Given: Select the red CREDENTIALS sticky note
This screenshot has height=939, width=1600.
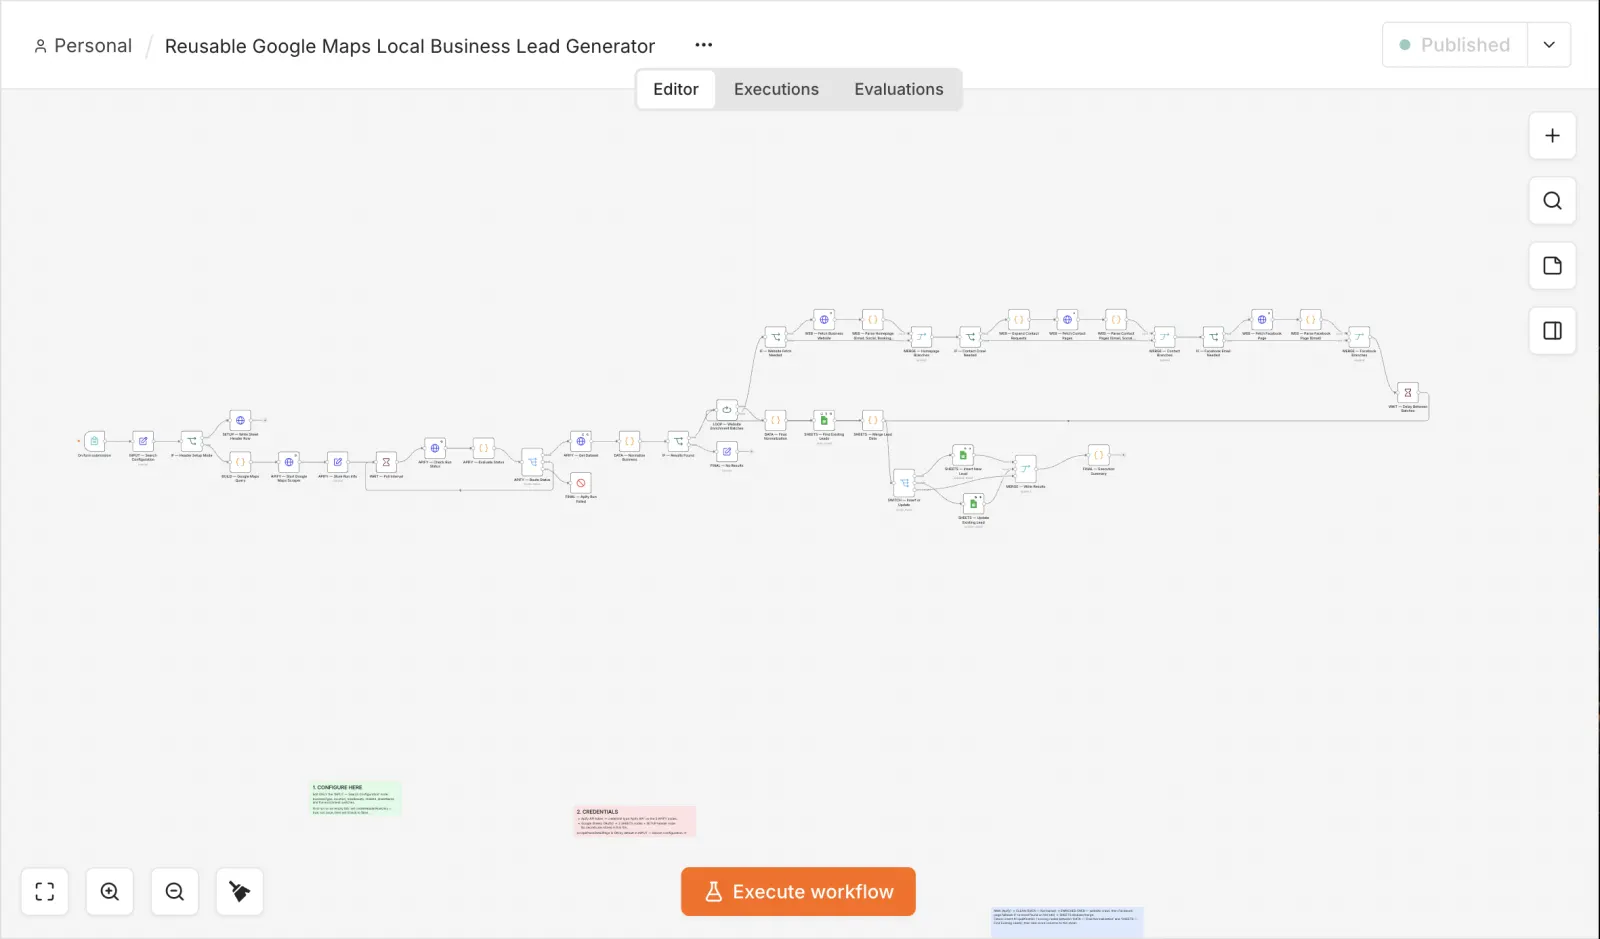Looking at the screenshot, I should click(x=635, y=821).
